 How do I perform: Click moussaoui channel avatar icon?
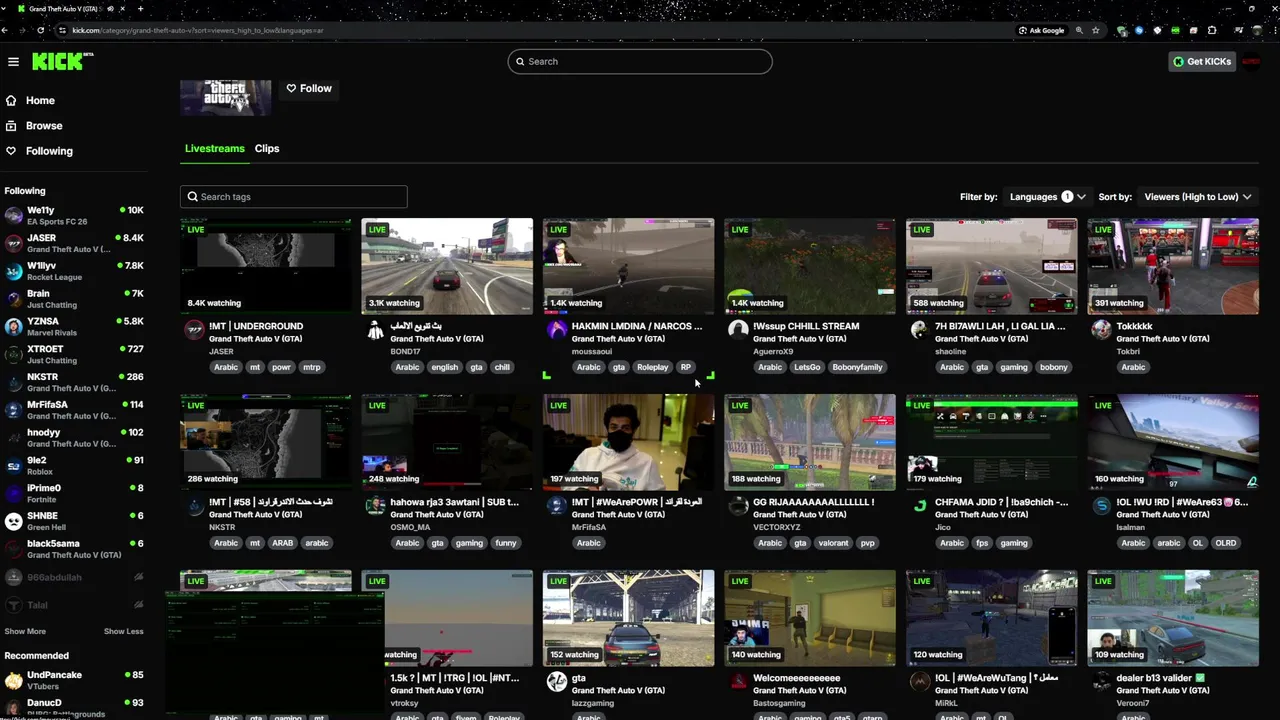point(557,330)
